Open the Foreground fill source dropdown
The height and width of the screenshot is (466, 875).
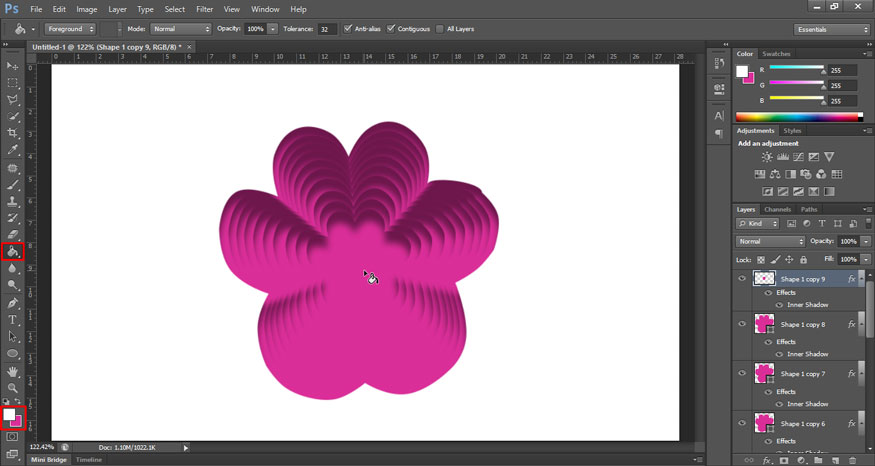click(x=70, y=29)
